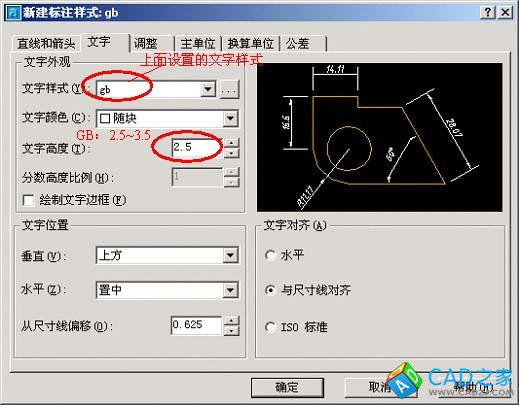The height and width of the screenshot is (405, 519).
Task: Decrease 从尺寸线偏移 with down arrow
Action: coord(232,330)
